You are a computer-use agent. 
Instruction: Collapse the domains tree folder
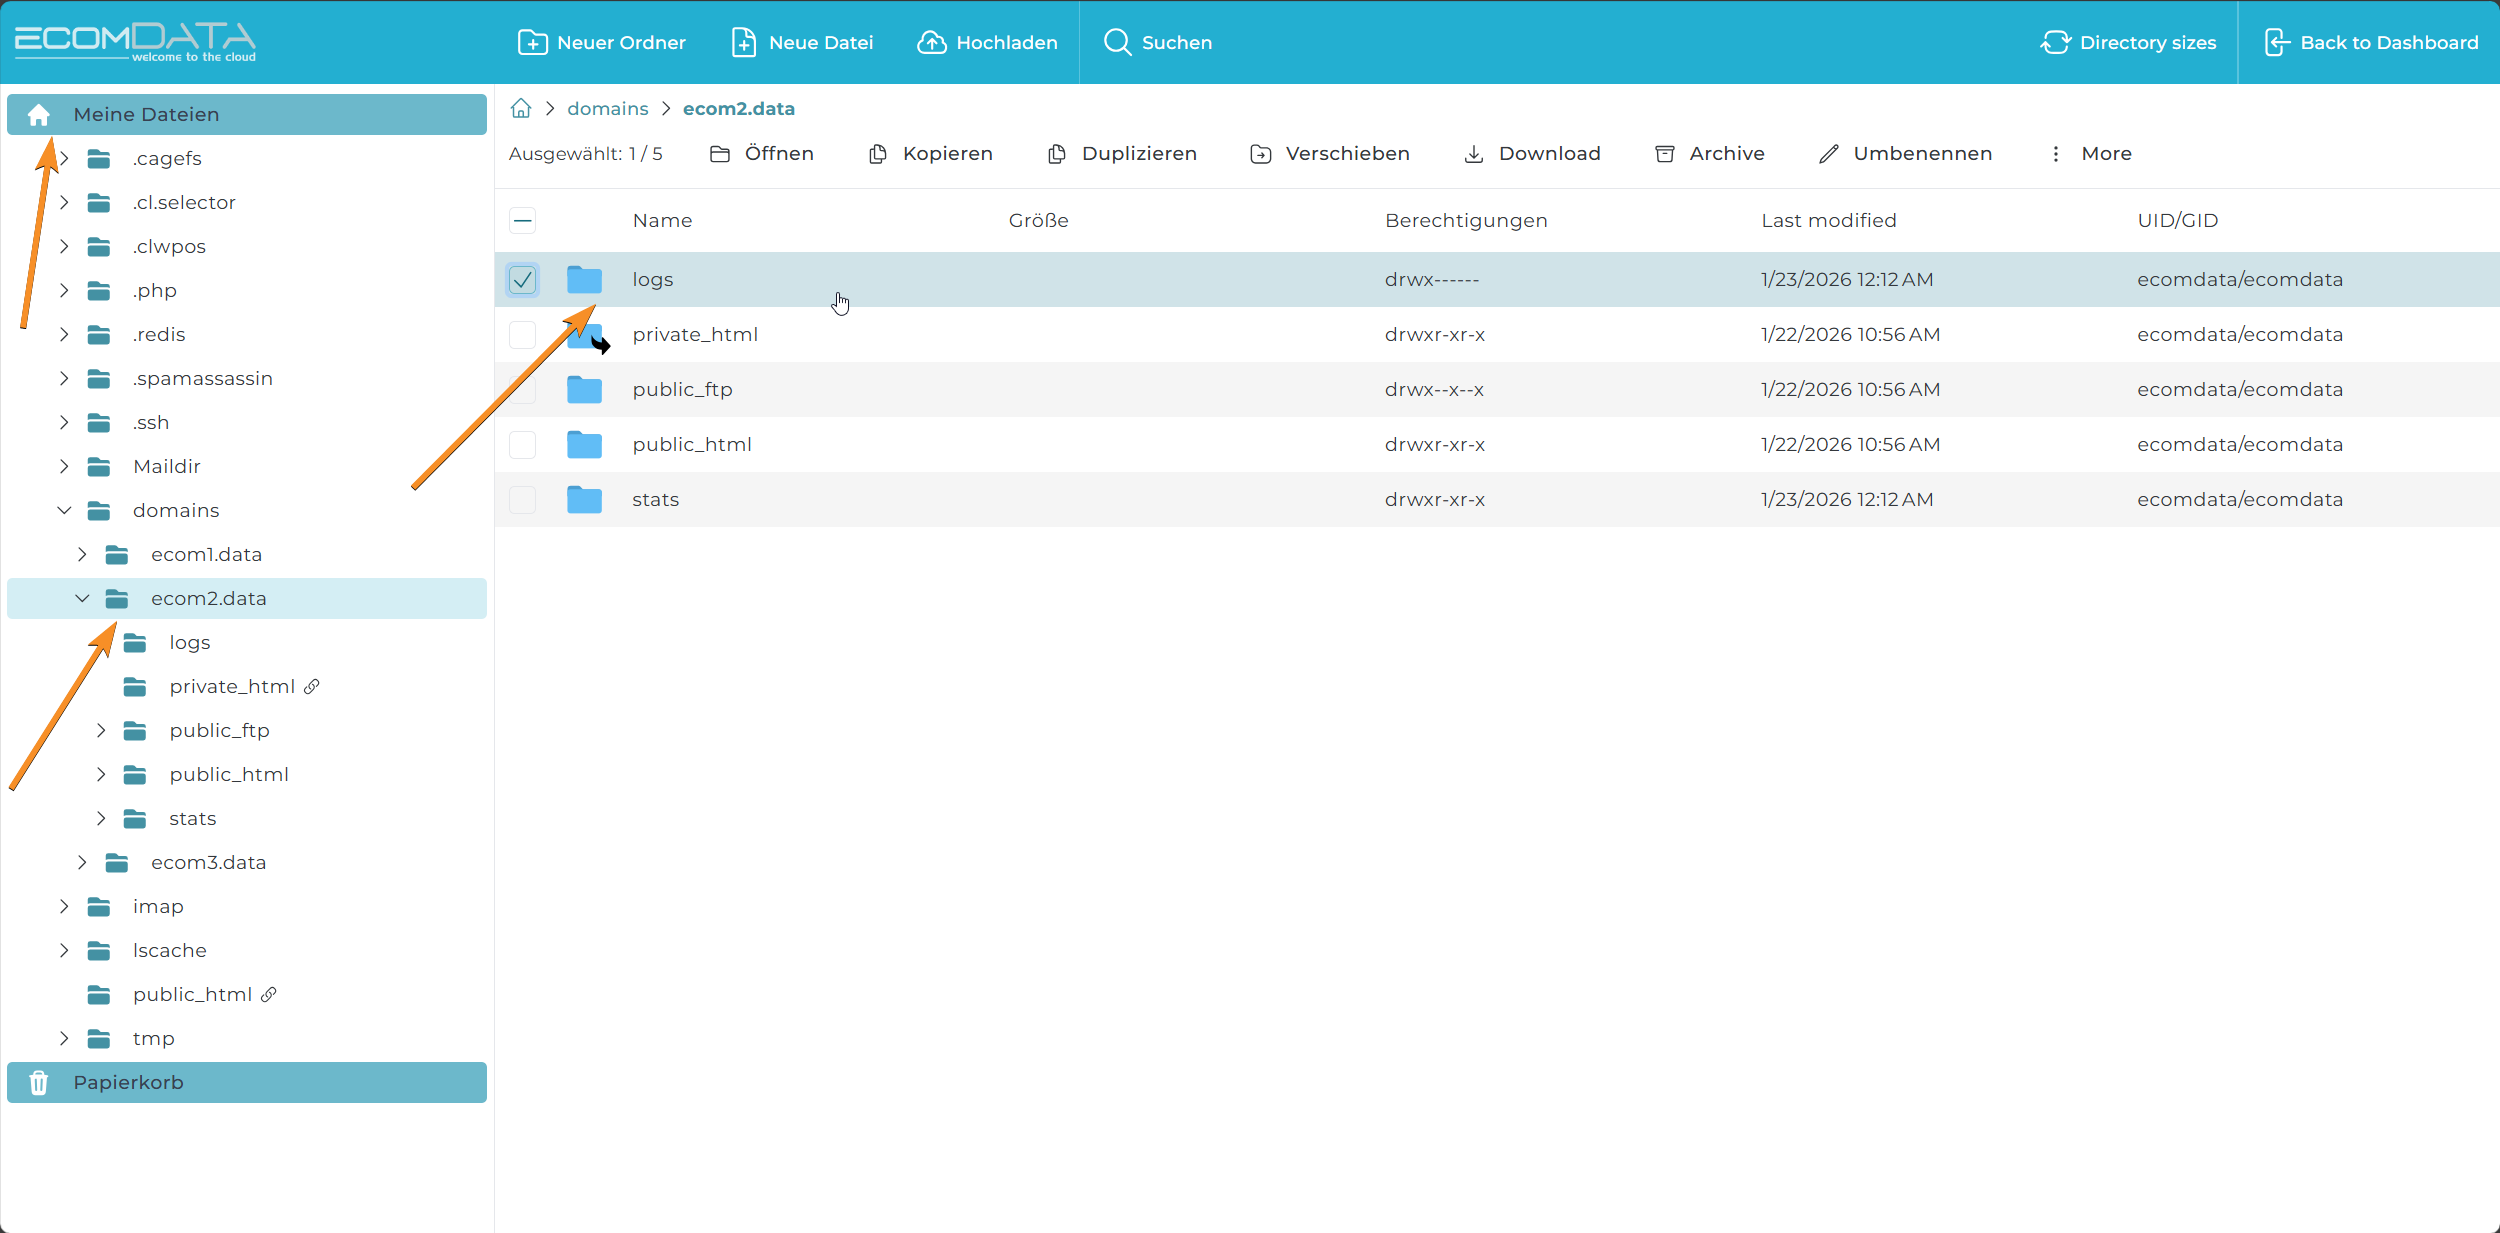64,510
